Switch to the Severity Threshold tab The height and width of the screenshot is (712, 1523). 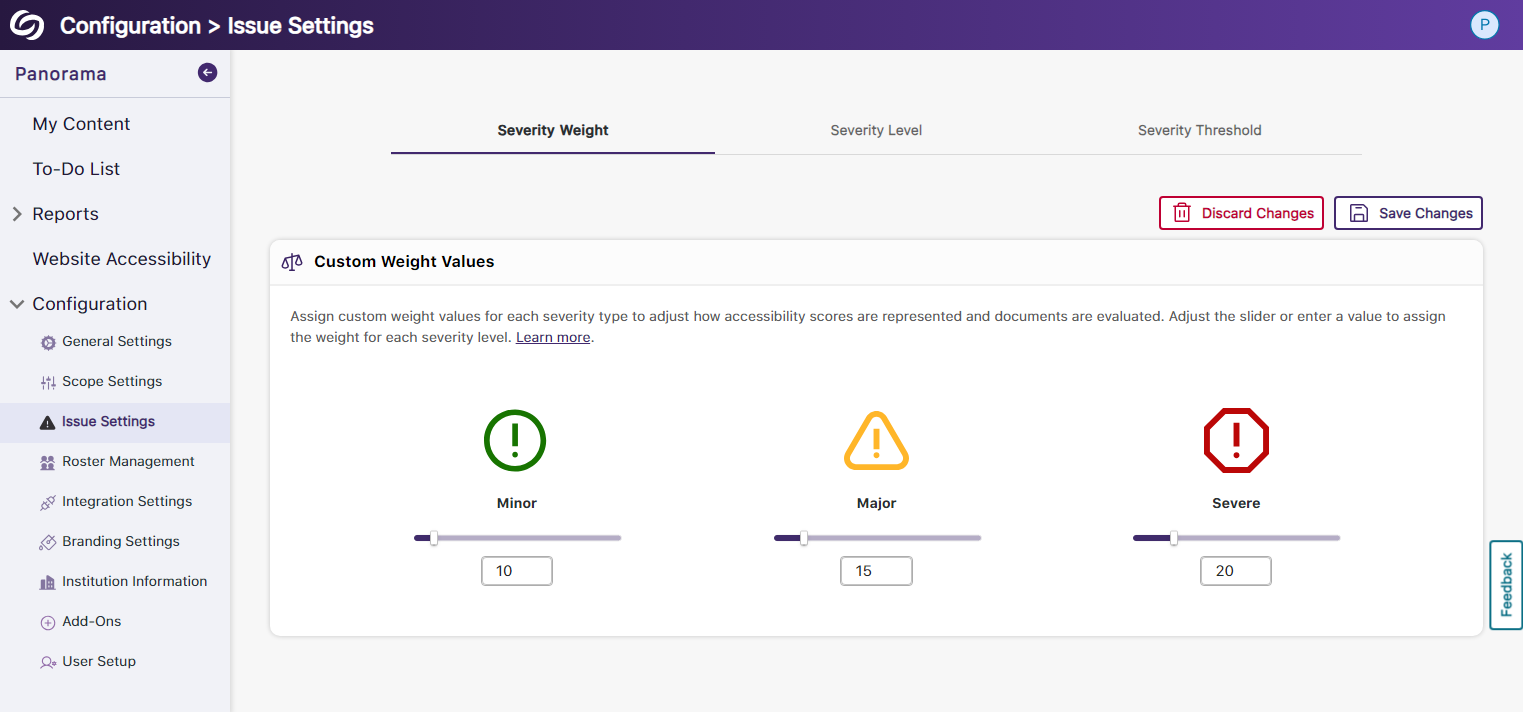pyautogui.click(x=1199, y=130)
